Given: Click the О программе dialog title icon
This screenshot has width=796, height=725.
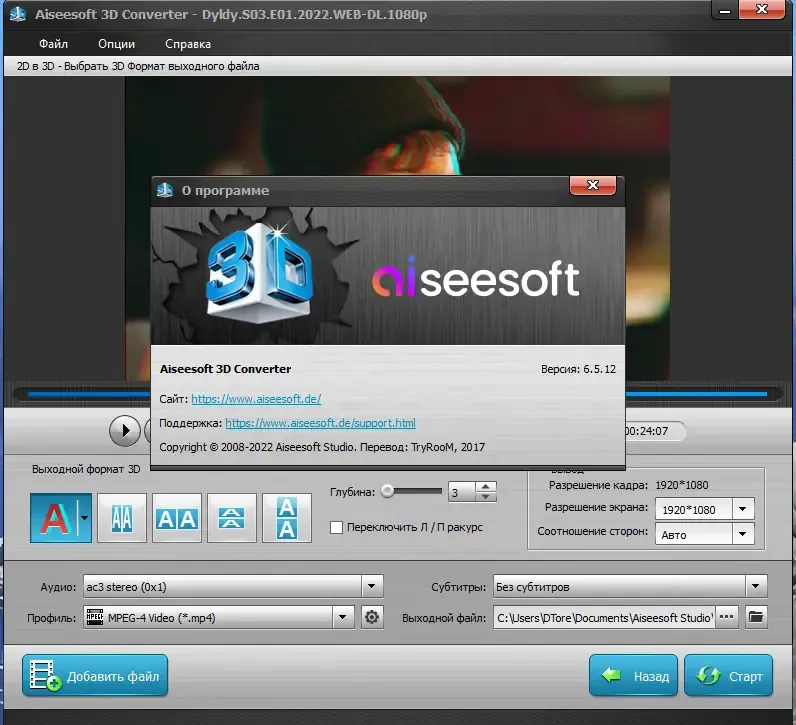Looking at the screenshot, I should click(165, 190).
